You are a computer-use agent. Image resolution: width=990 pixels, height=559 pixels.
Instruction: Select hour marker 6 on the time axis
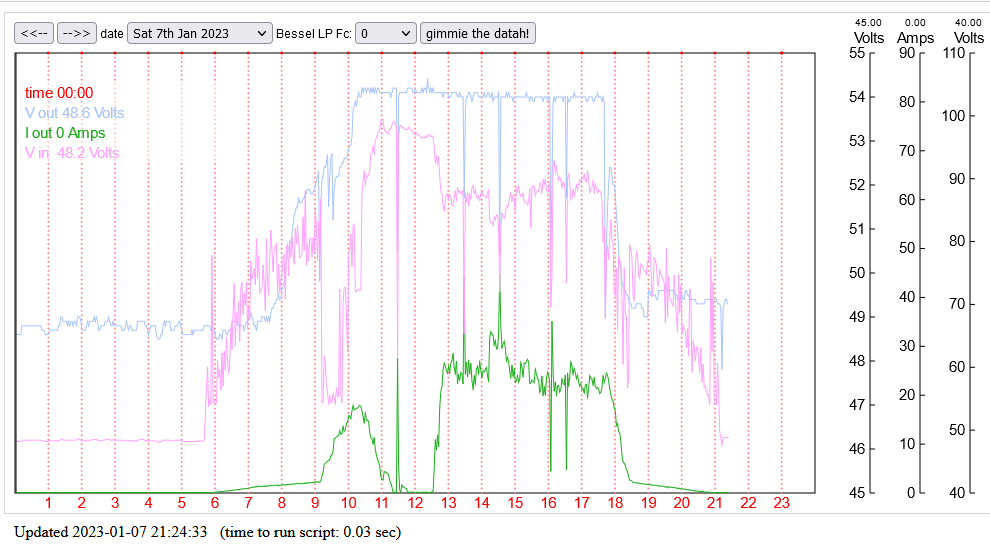[215, 503]
